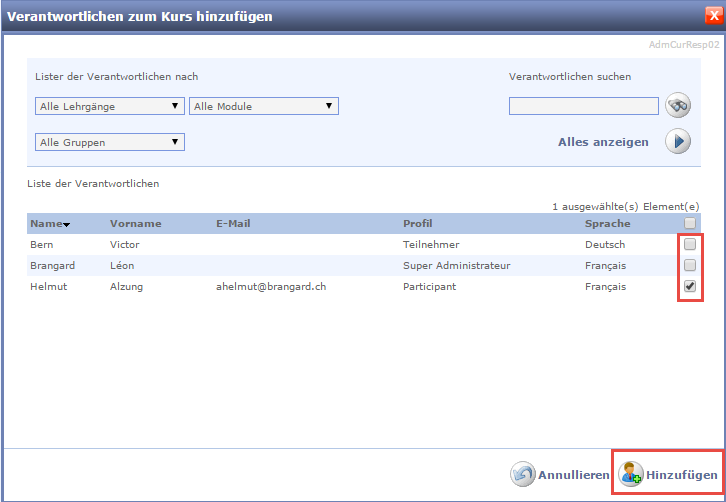Check the box for Victor Bern
Screen dimensions: 726x502
coord(690,245)
